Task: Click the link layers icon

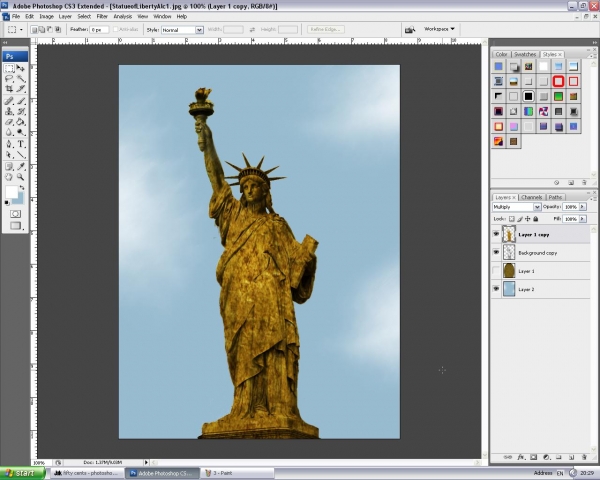Action: point(507,457)
